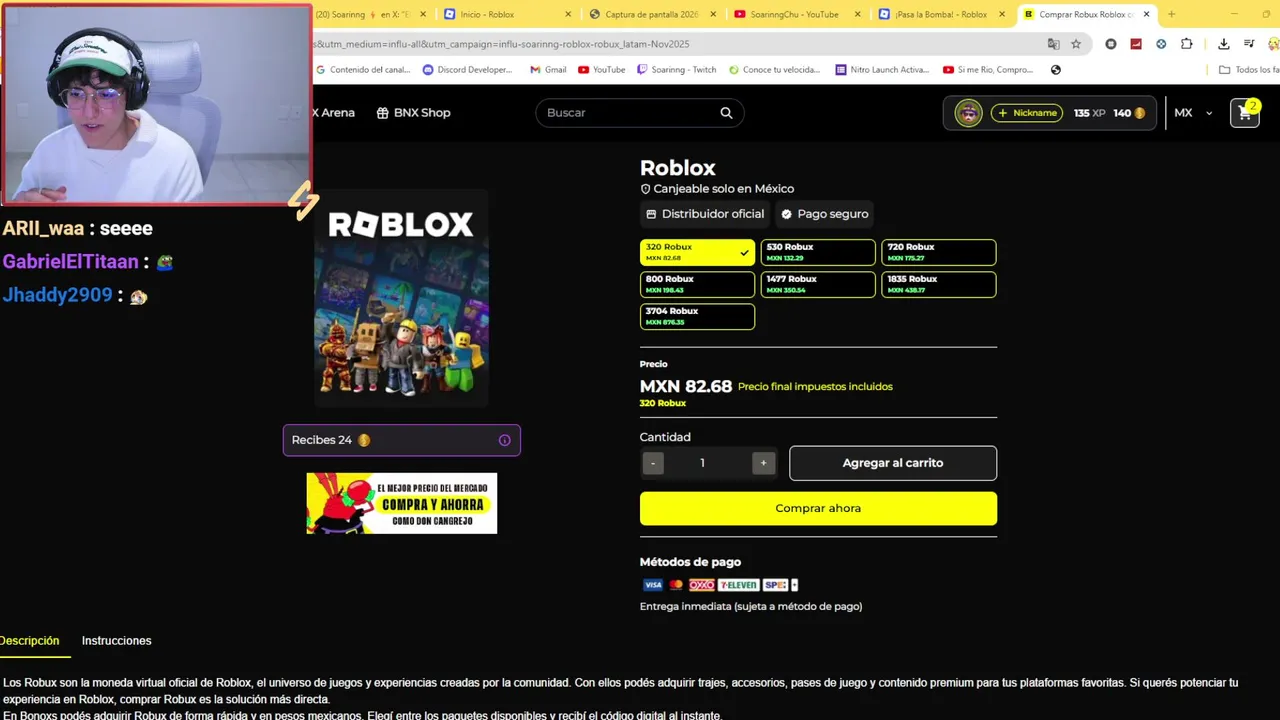Click MXN 82.68 price text
This screenshot has width=1280, height=720.
coord(686,387)
